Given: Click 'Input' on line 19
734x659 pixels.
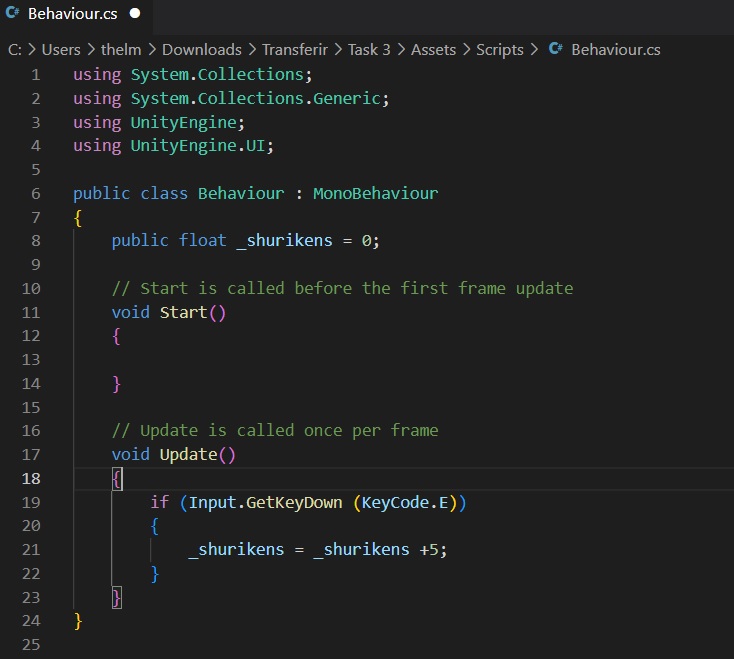Looking at the screenshot, I should point(213,502).
